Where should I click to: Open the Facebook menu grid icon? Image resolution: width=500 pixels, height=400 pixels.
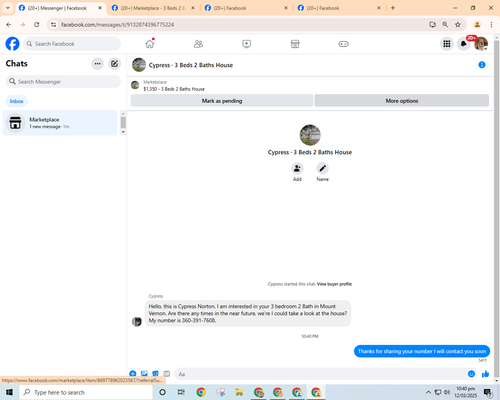coord(447,44)
